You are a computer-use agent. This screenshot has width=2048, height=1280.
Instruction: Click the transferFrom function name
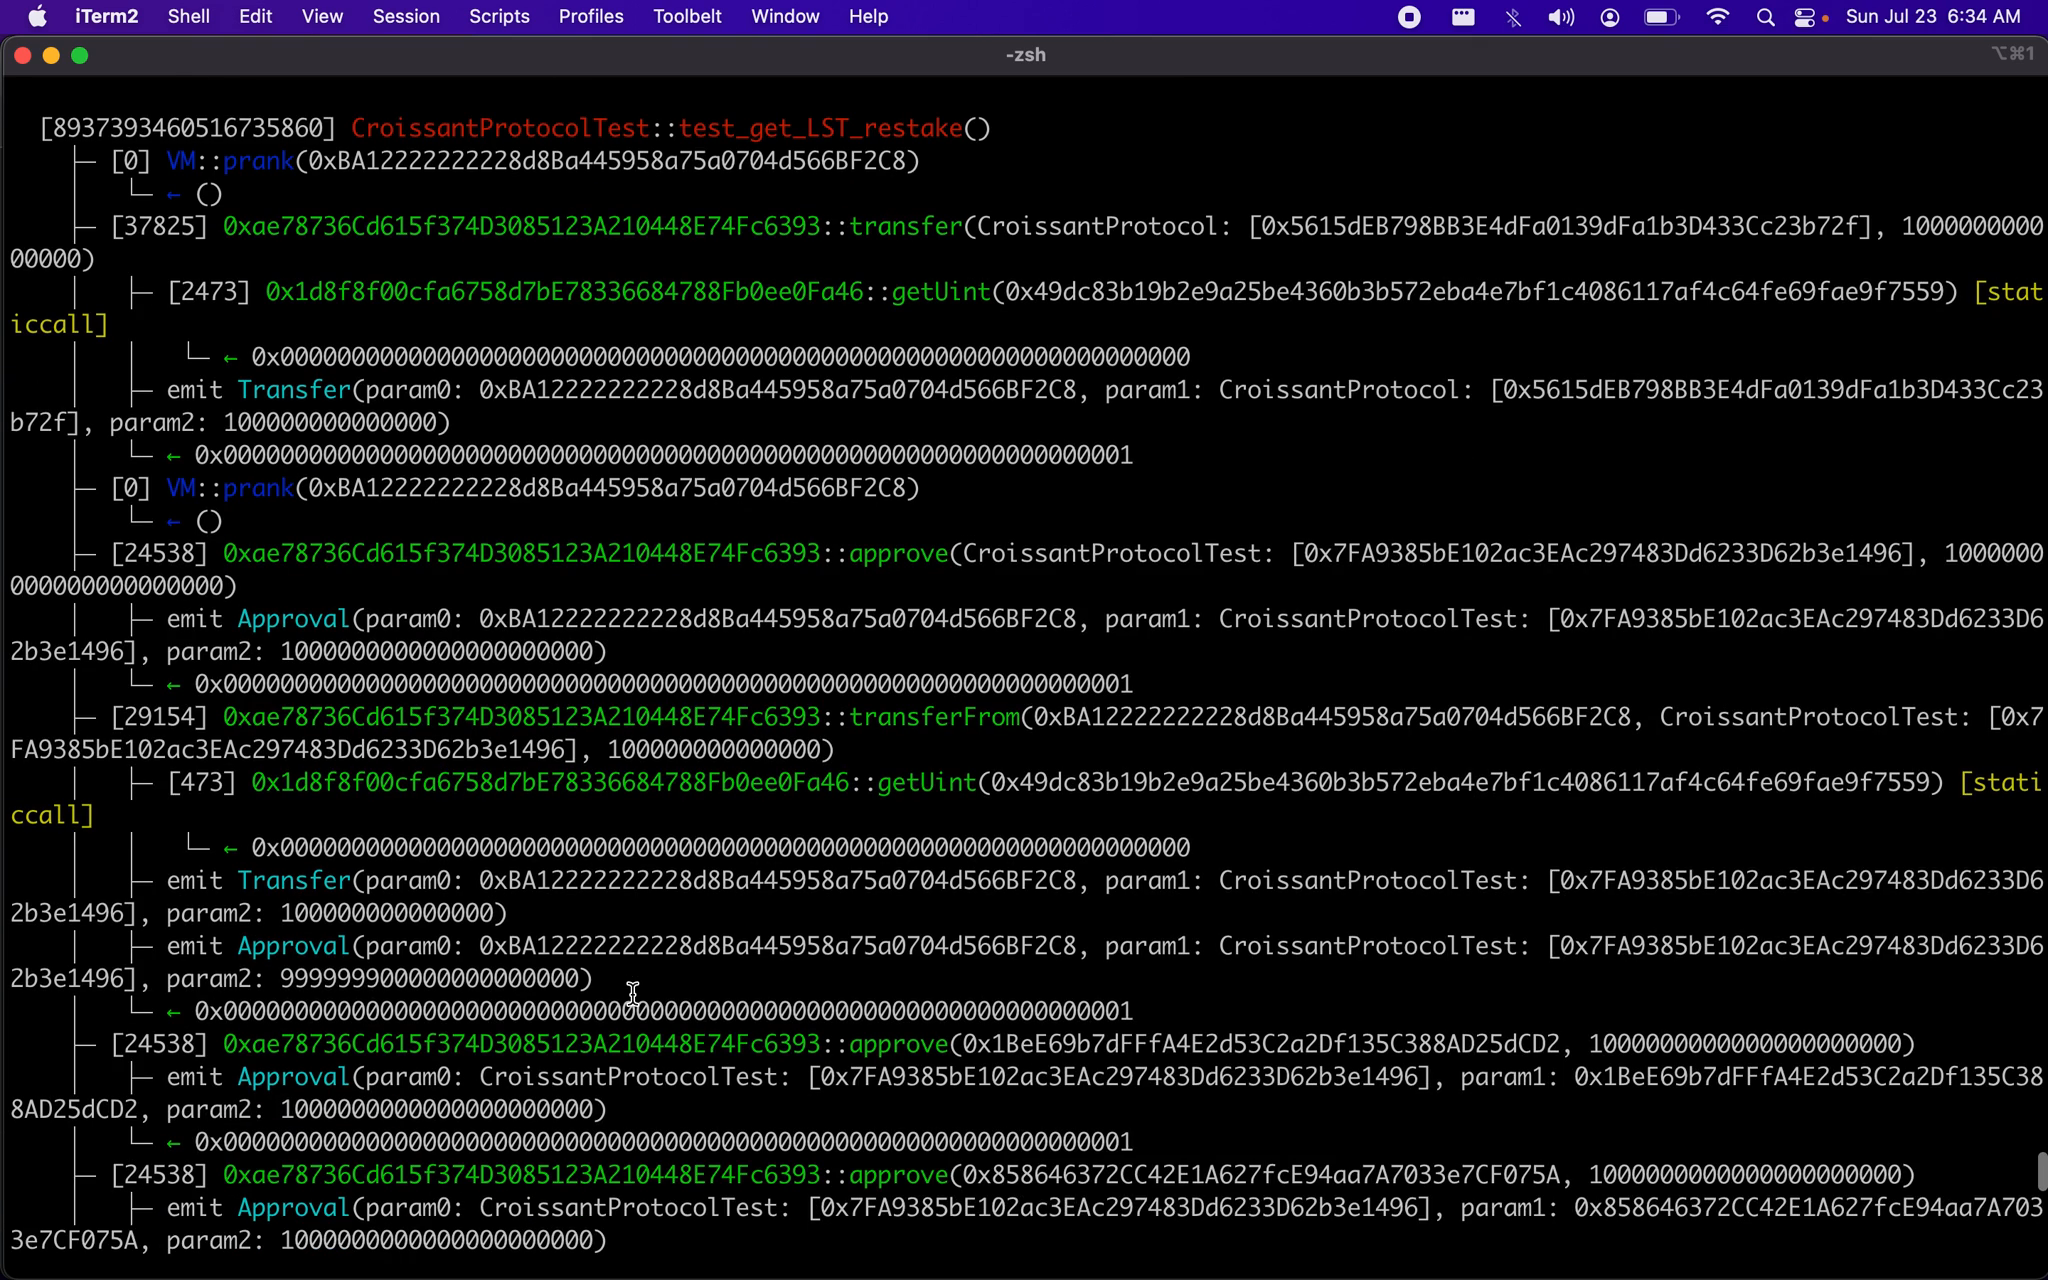935,717
